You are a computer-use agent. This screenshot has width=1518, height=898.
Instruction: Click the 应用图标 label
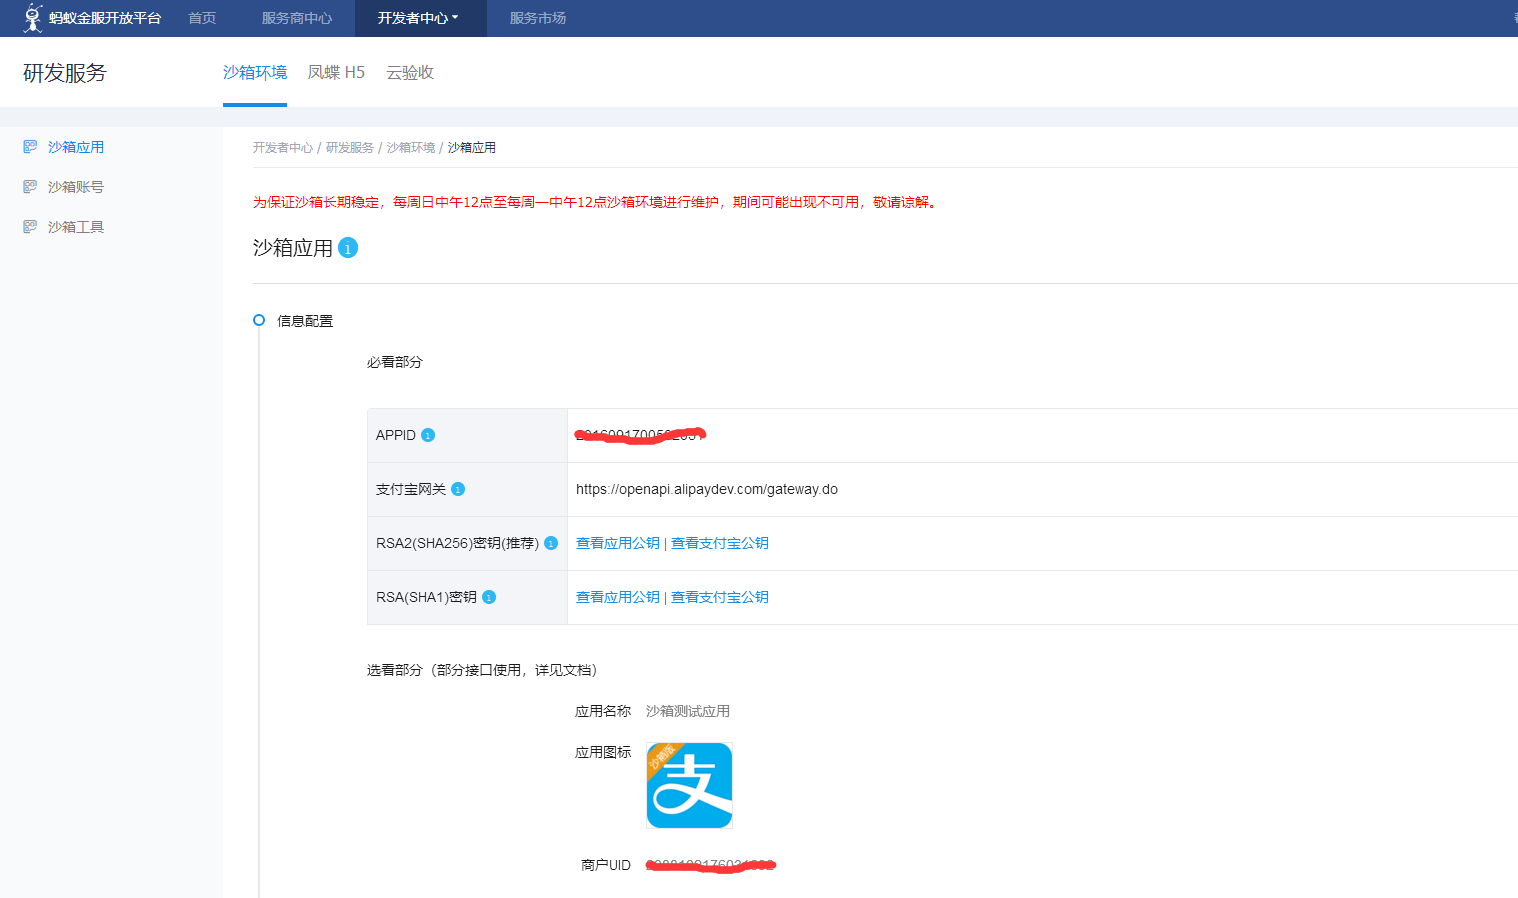pos(603,752)
